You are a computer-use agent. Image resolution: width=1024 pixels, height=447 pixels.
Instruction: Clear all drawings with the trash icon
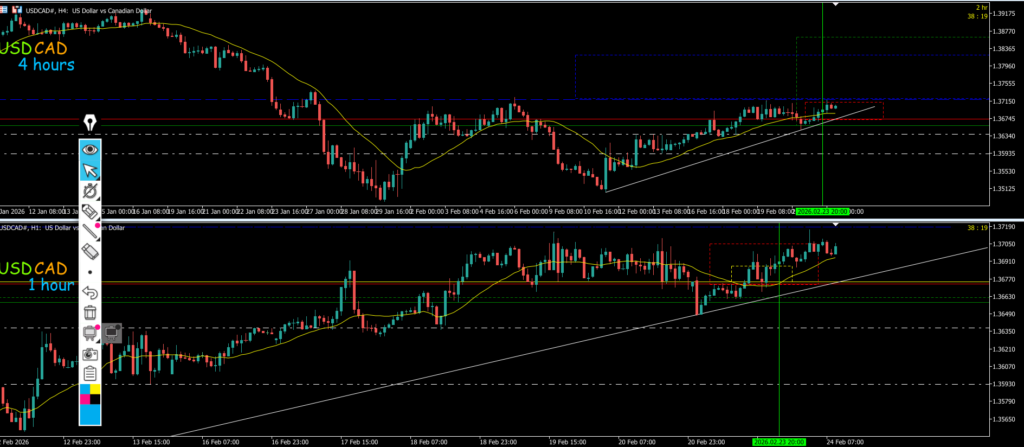coord(91,313)
